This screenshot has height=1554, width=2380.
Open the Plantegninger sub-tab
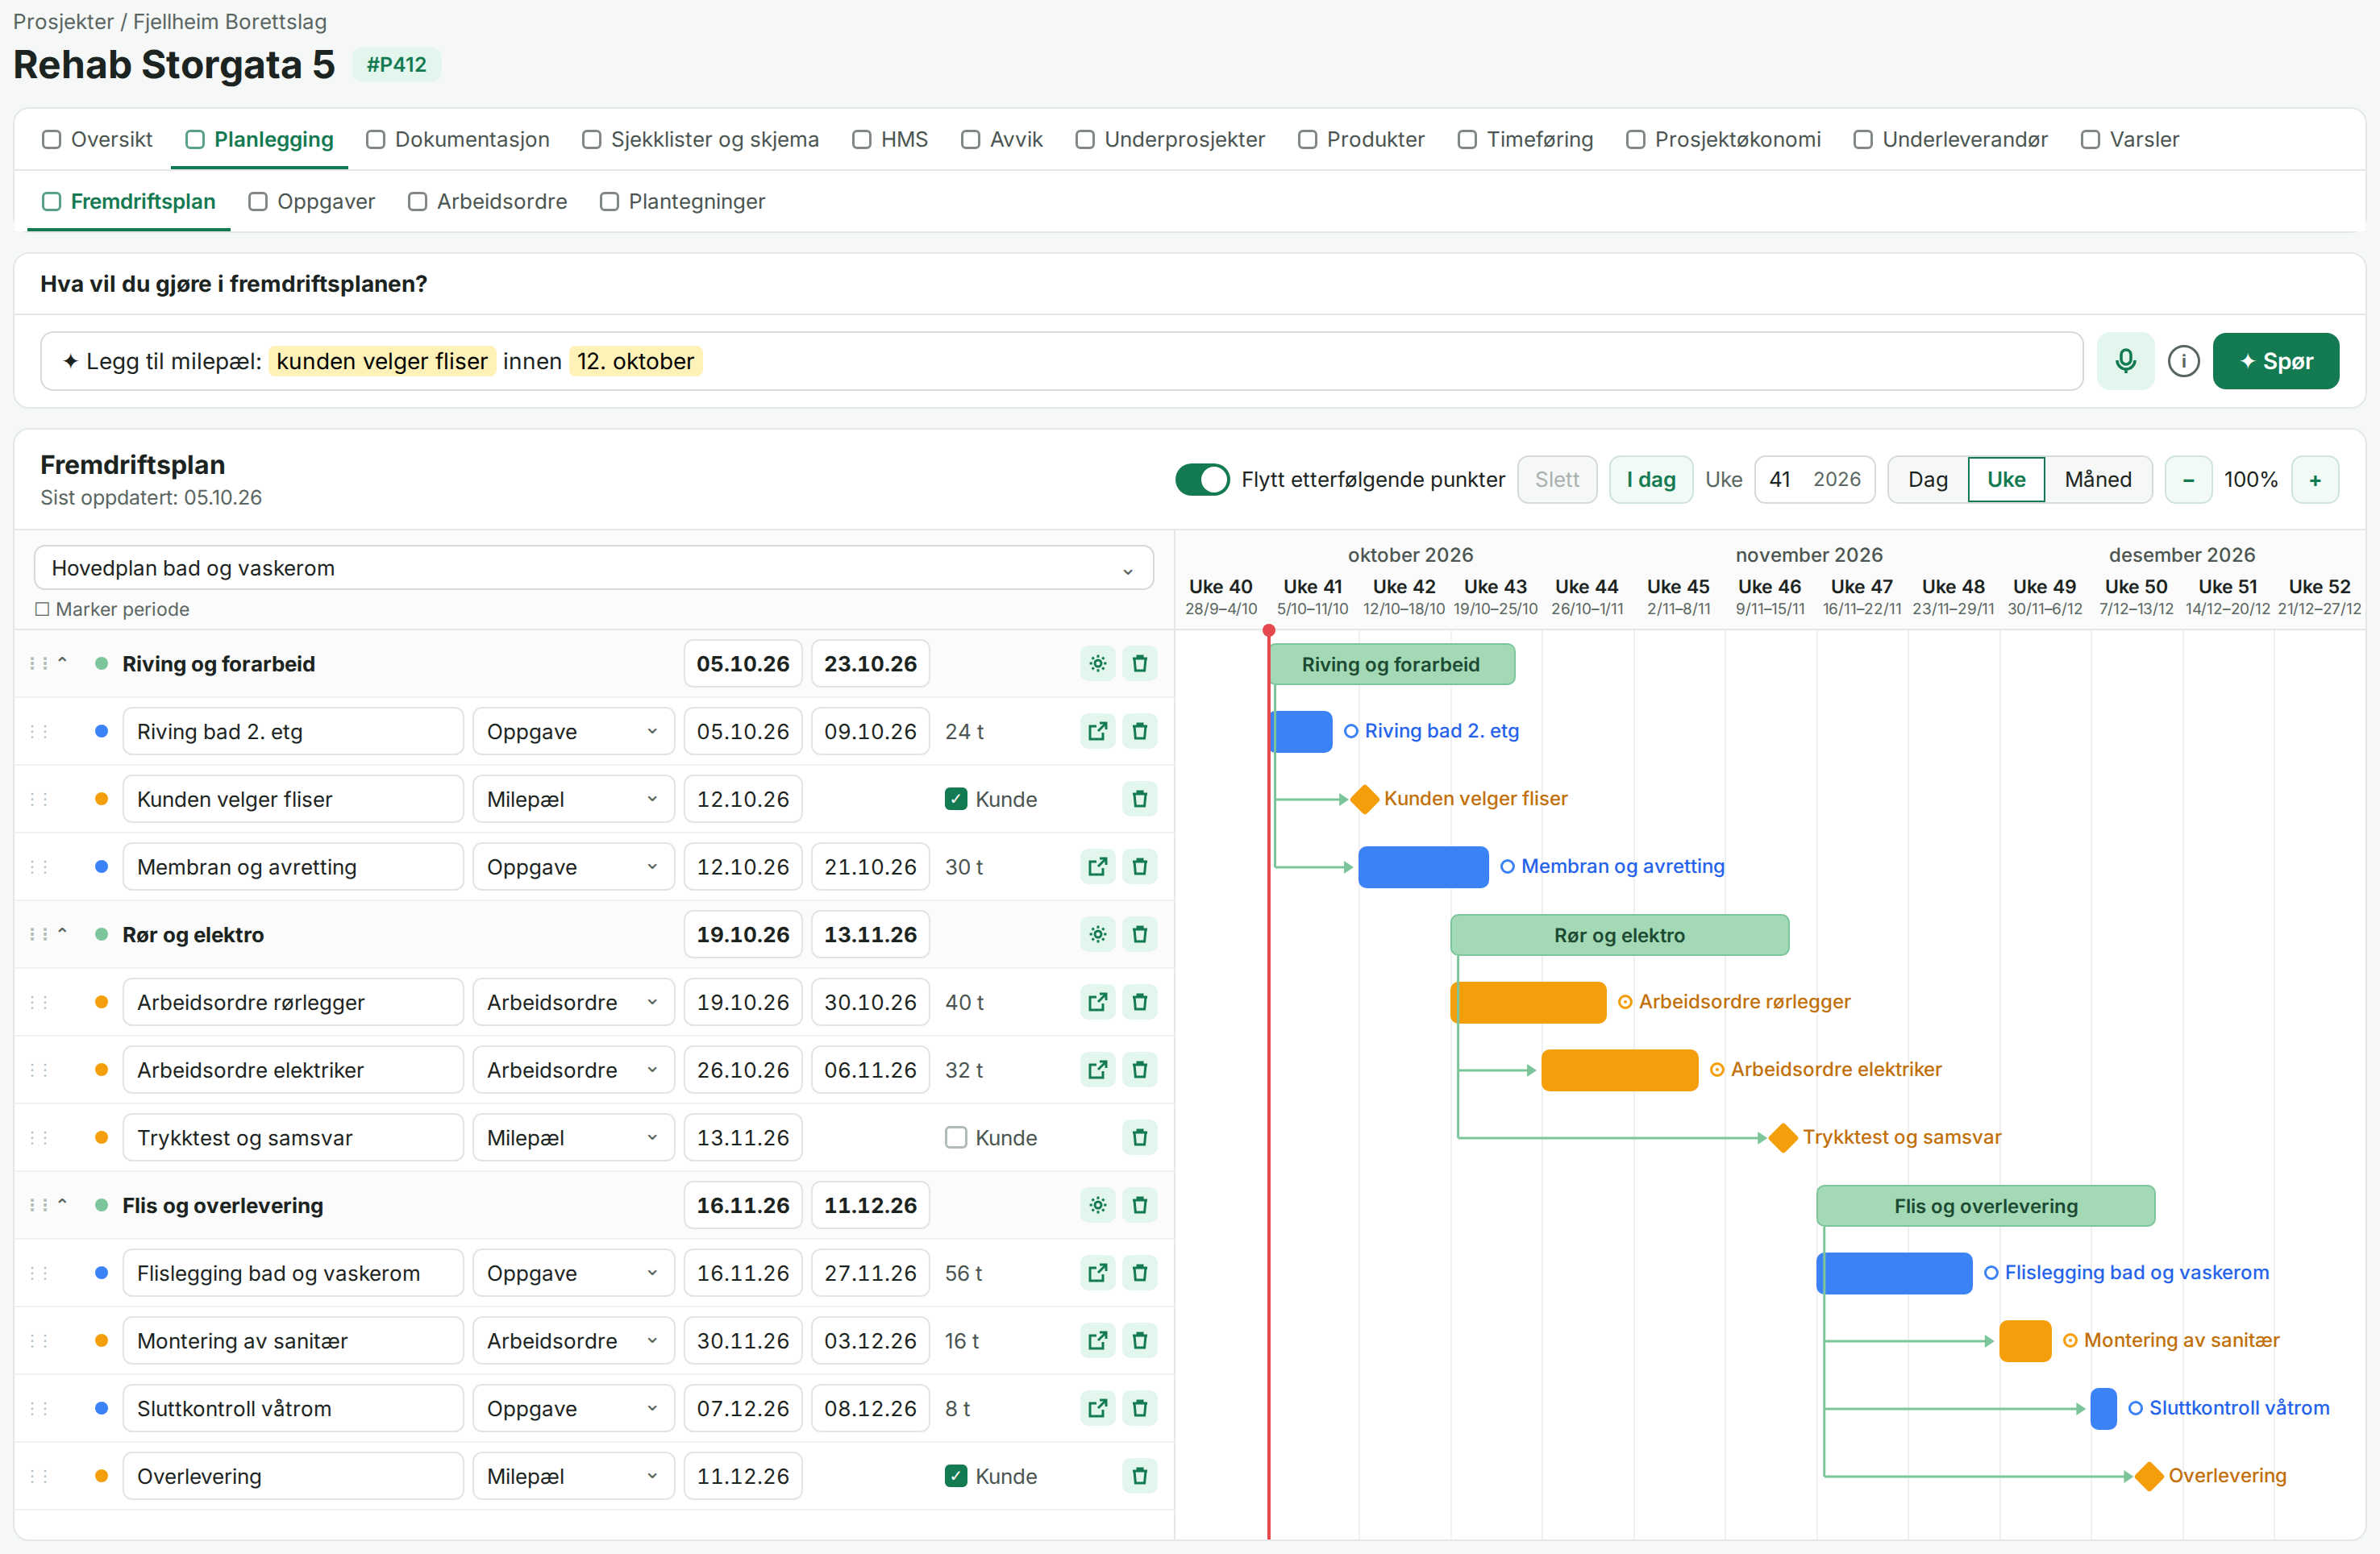(682, 202)
